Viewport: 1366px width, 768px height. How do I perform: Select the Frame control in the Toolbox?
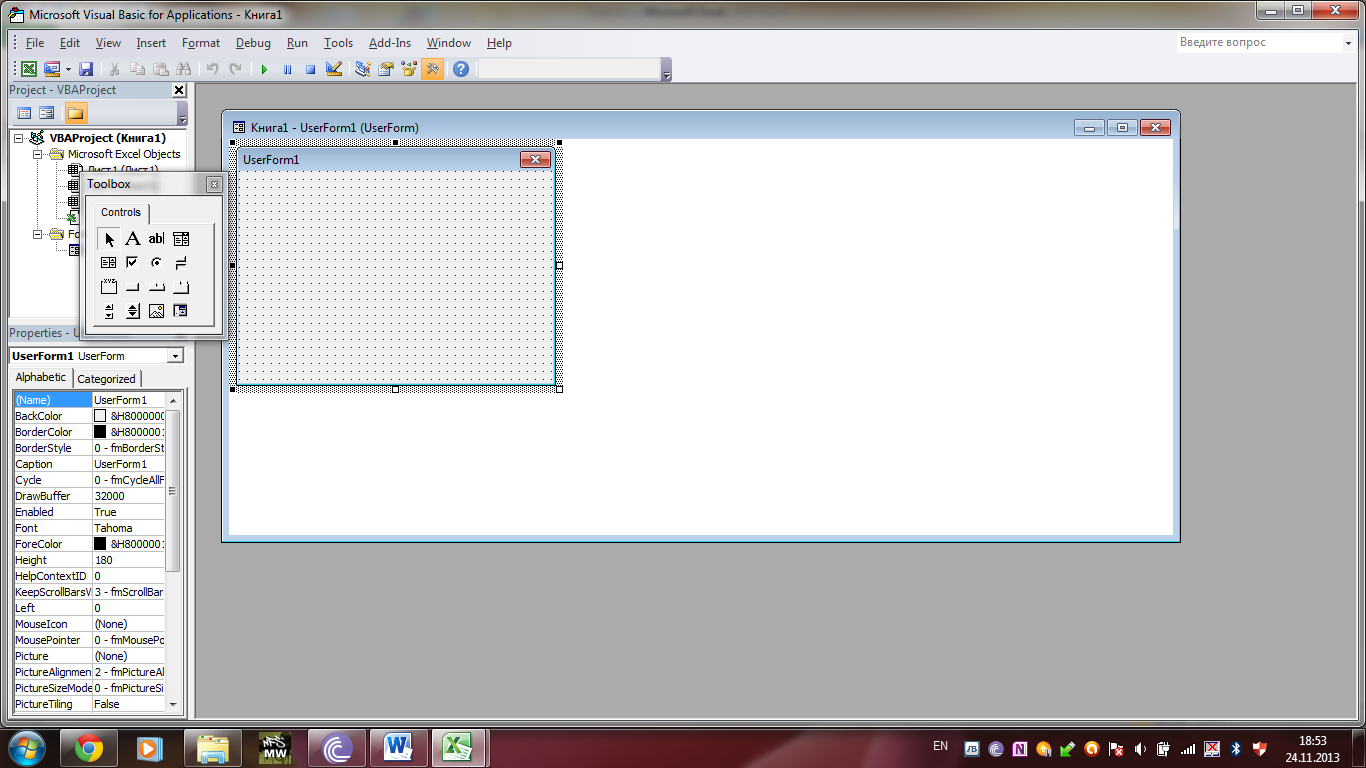(x=108, y=287)
